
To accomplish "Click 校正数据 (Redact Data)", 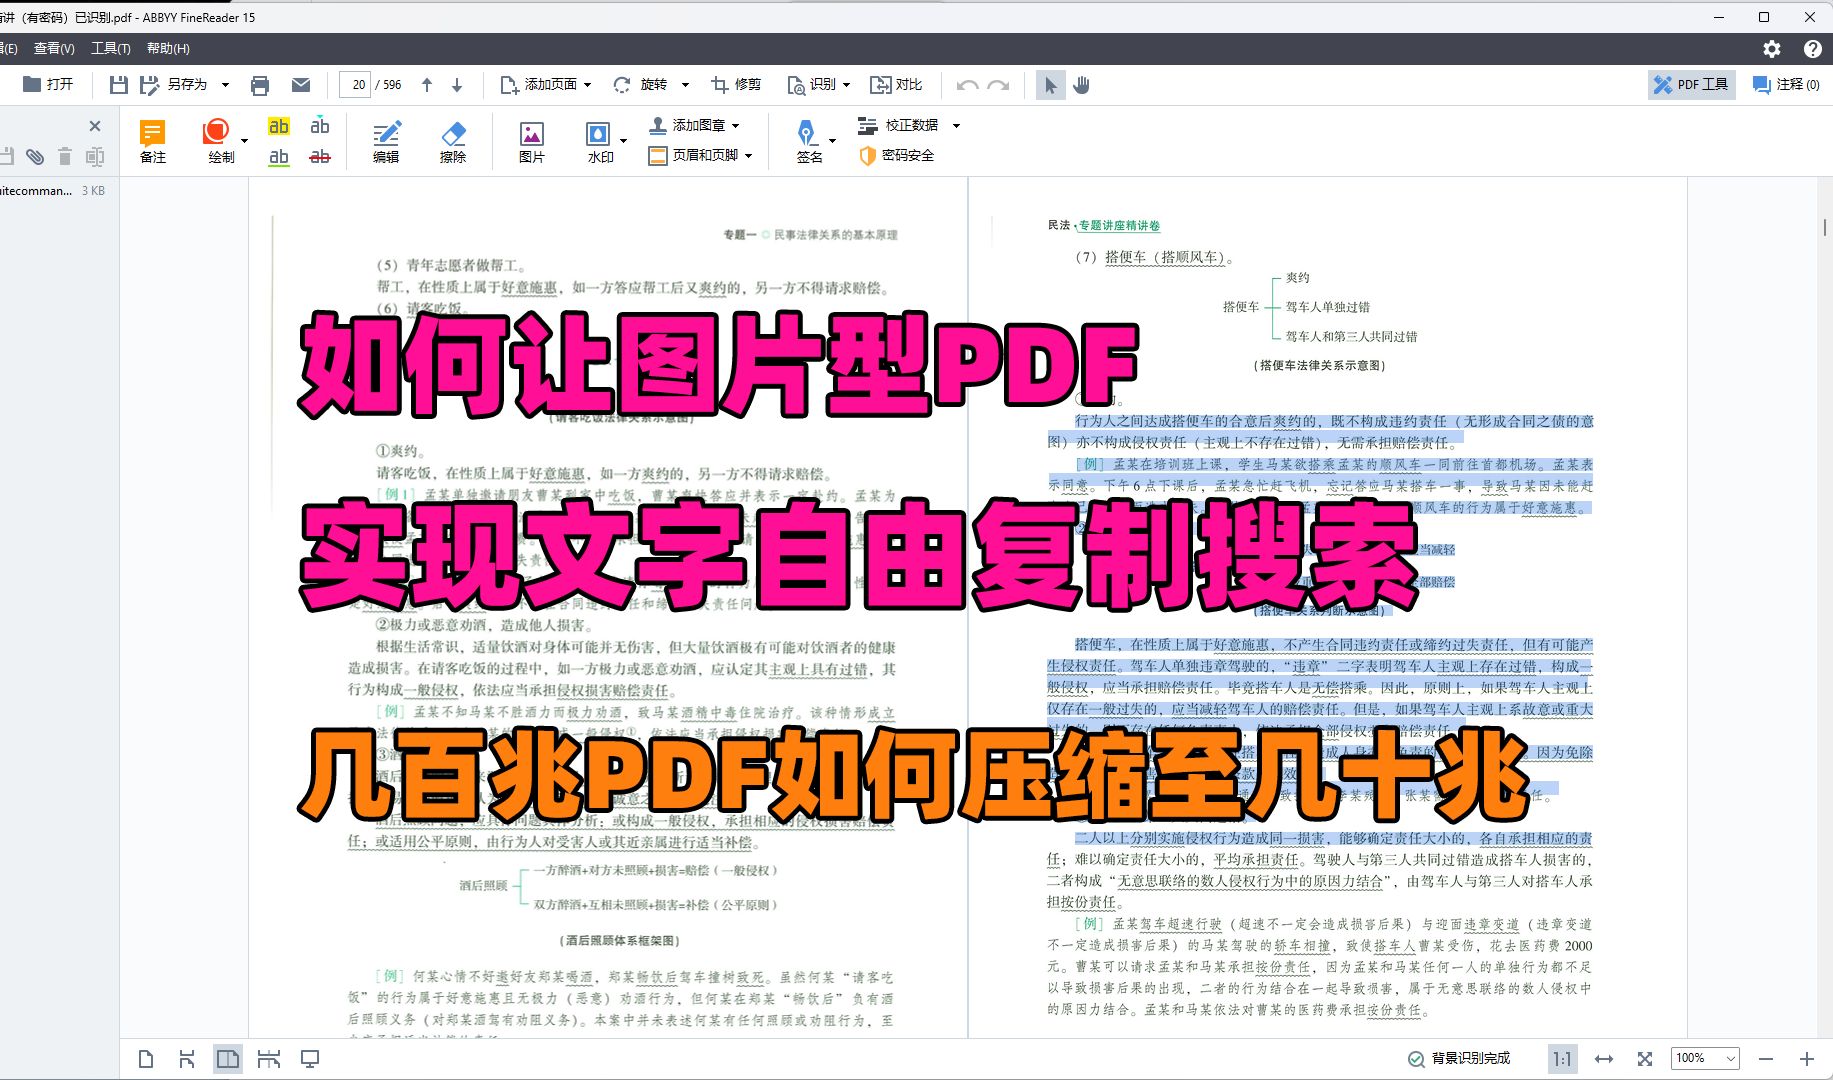I will (x=898, y=125).
